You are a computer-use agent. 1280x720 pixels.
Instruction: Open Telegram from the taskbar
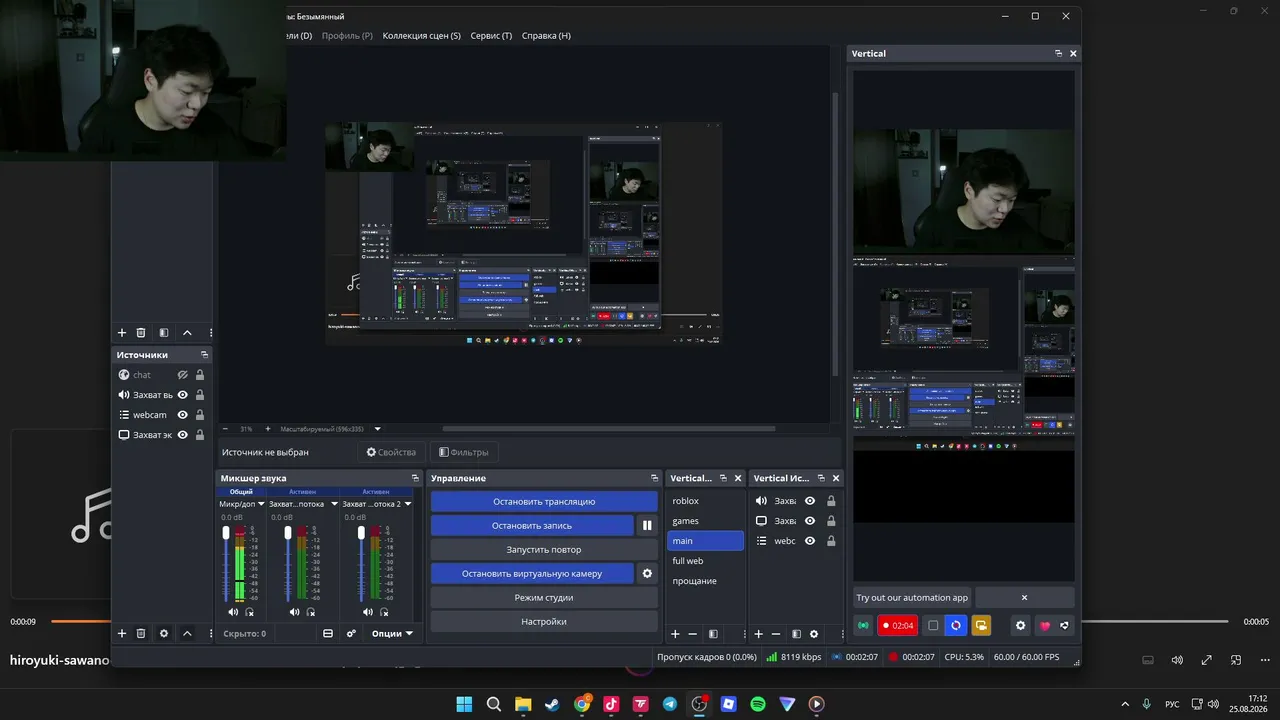point(670,704)
